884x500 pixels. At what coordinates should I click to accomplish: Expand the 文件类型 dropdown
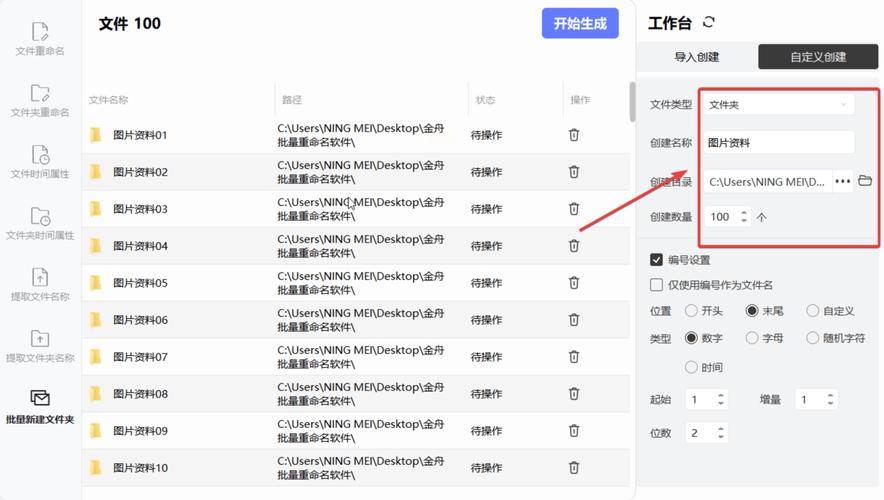point(779,104)
